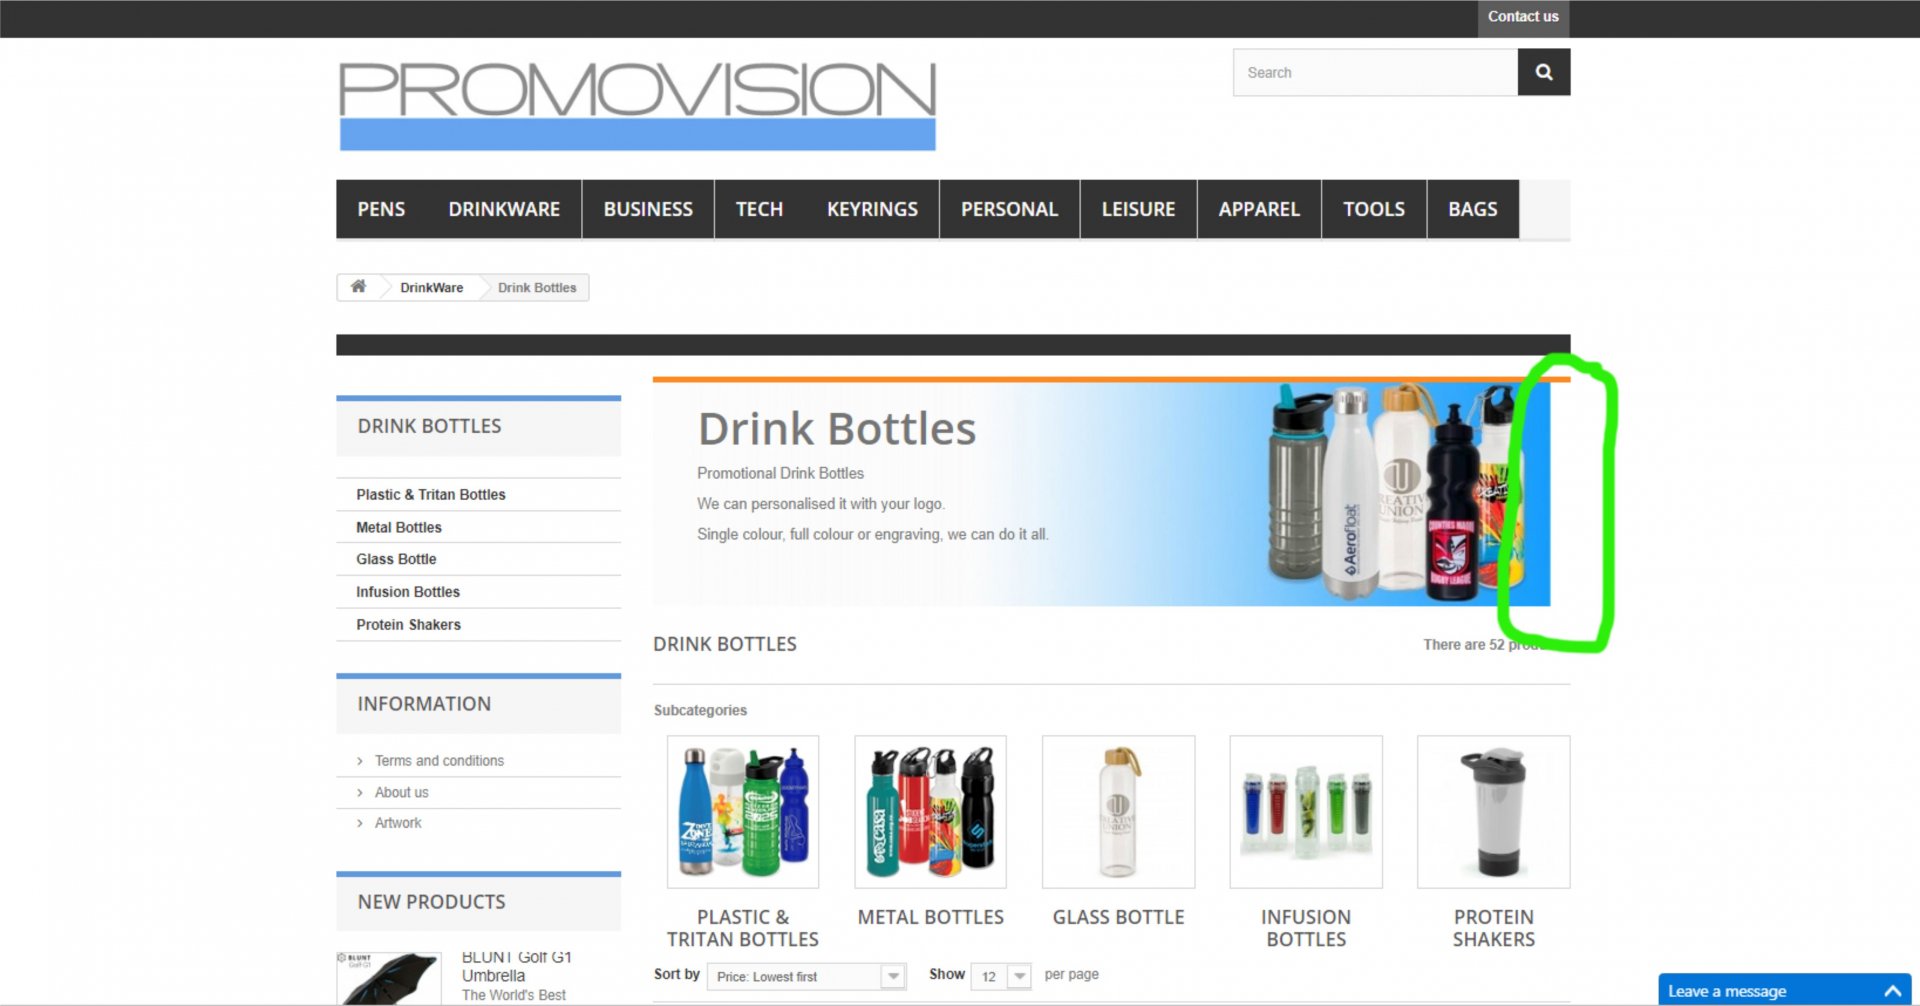Open the LEISURE menu
Image resolution: width=1920 pixels, height=1006 pixels.
1138,209
